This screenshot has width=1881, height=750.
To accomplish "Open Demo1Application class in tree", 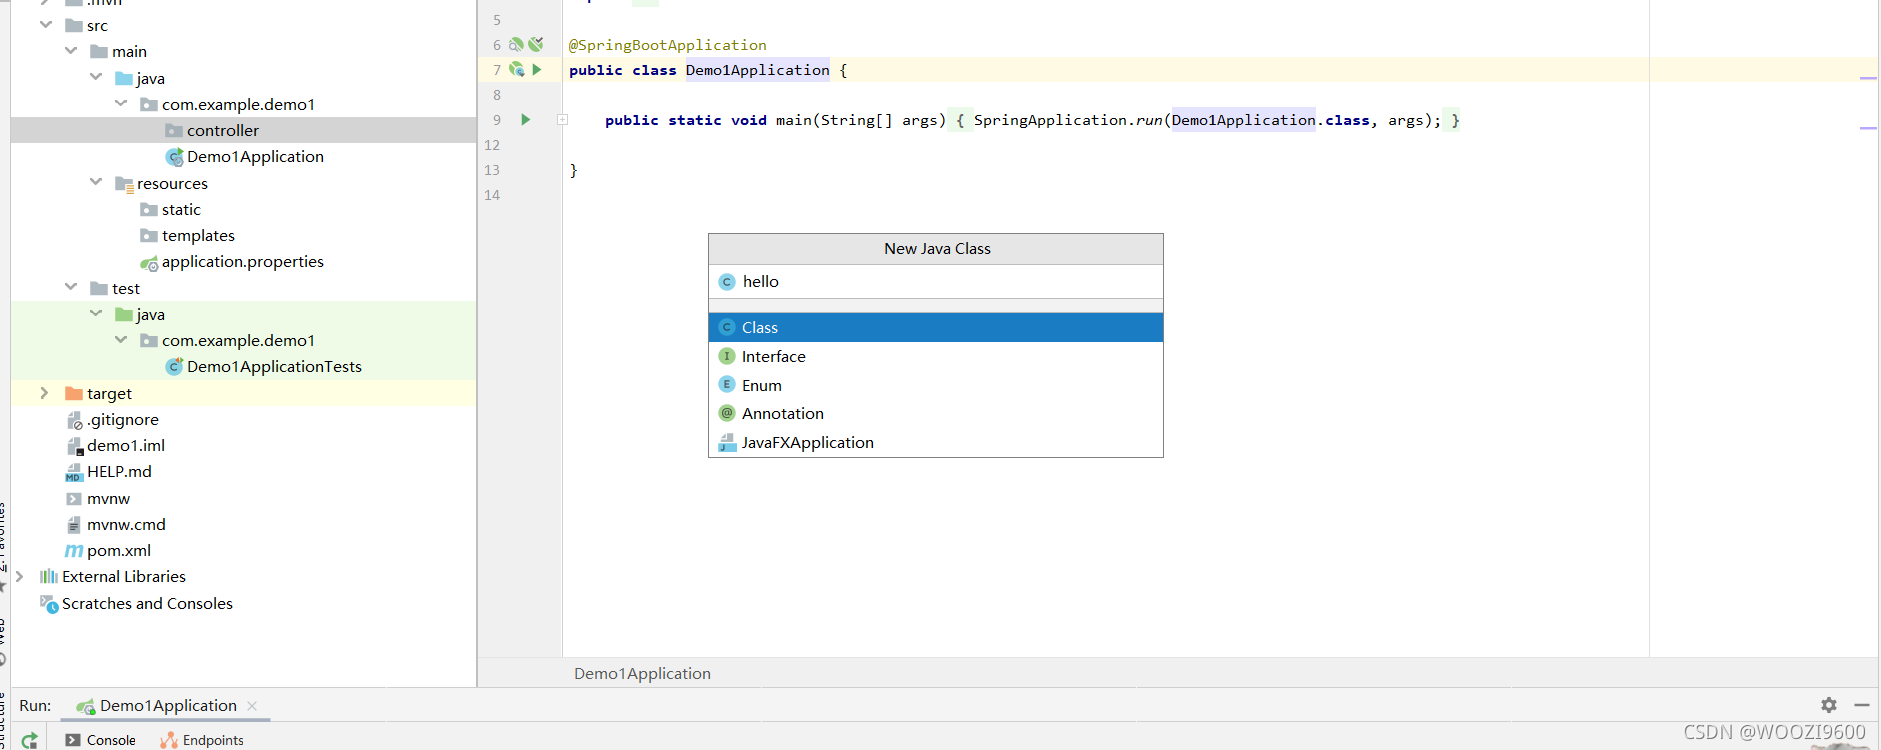I will [255, 156].
